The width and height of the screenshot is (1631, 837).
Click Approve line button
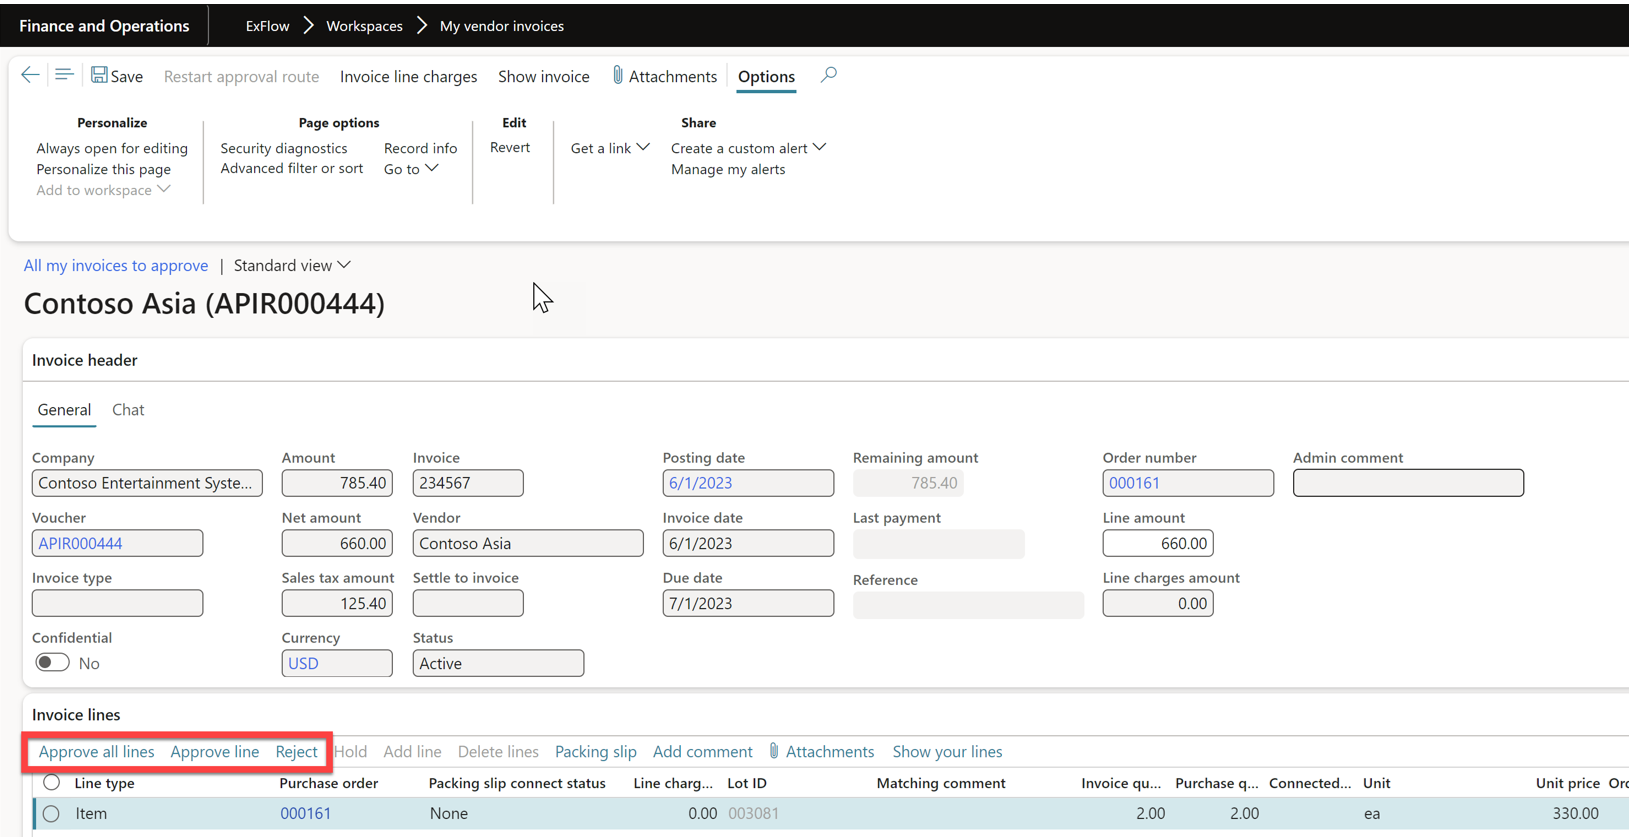click(x=214, y=751)
